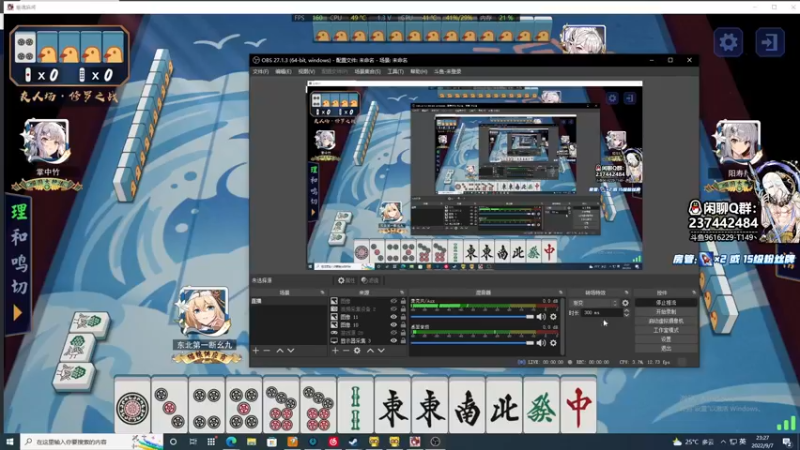Click Properties (属性) gear button above scenes

click(346, 280)
